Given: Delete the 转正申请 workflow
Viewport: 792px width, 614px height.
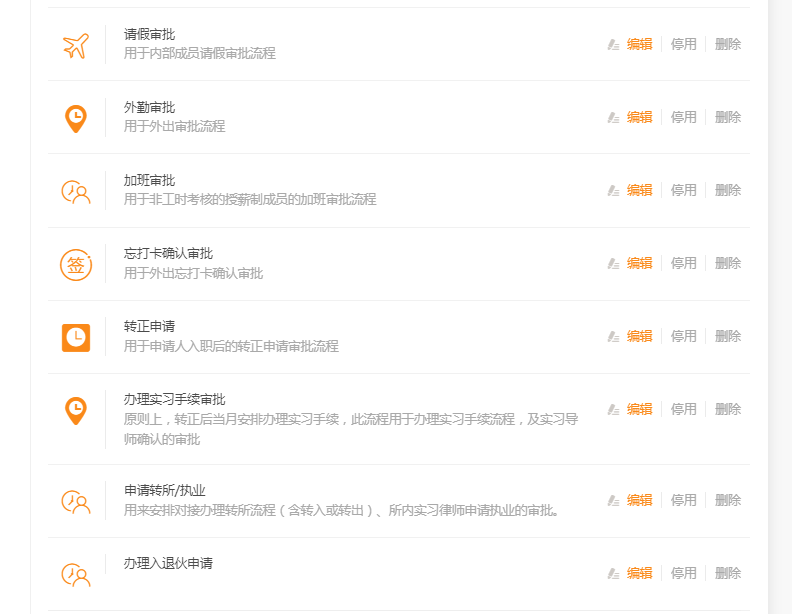Looking at the screenshot, I should (x=728, y=336).
